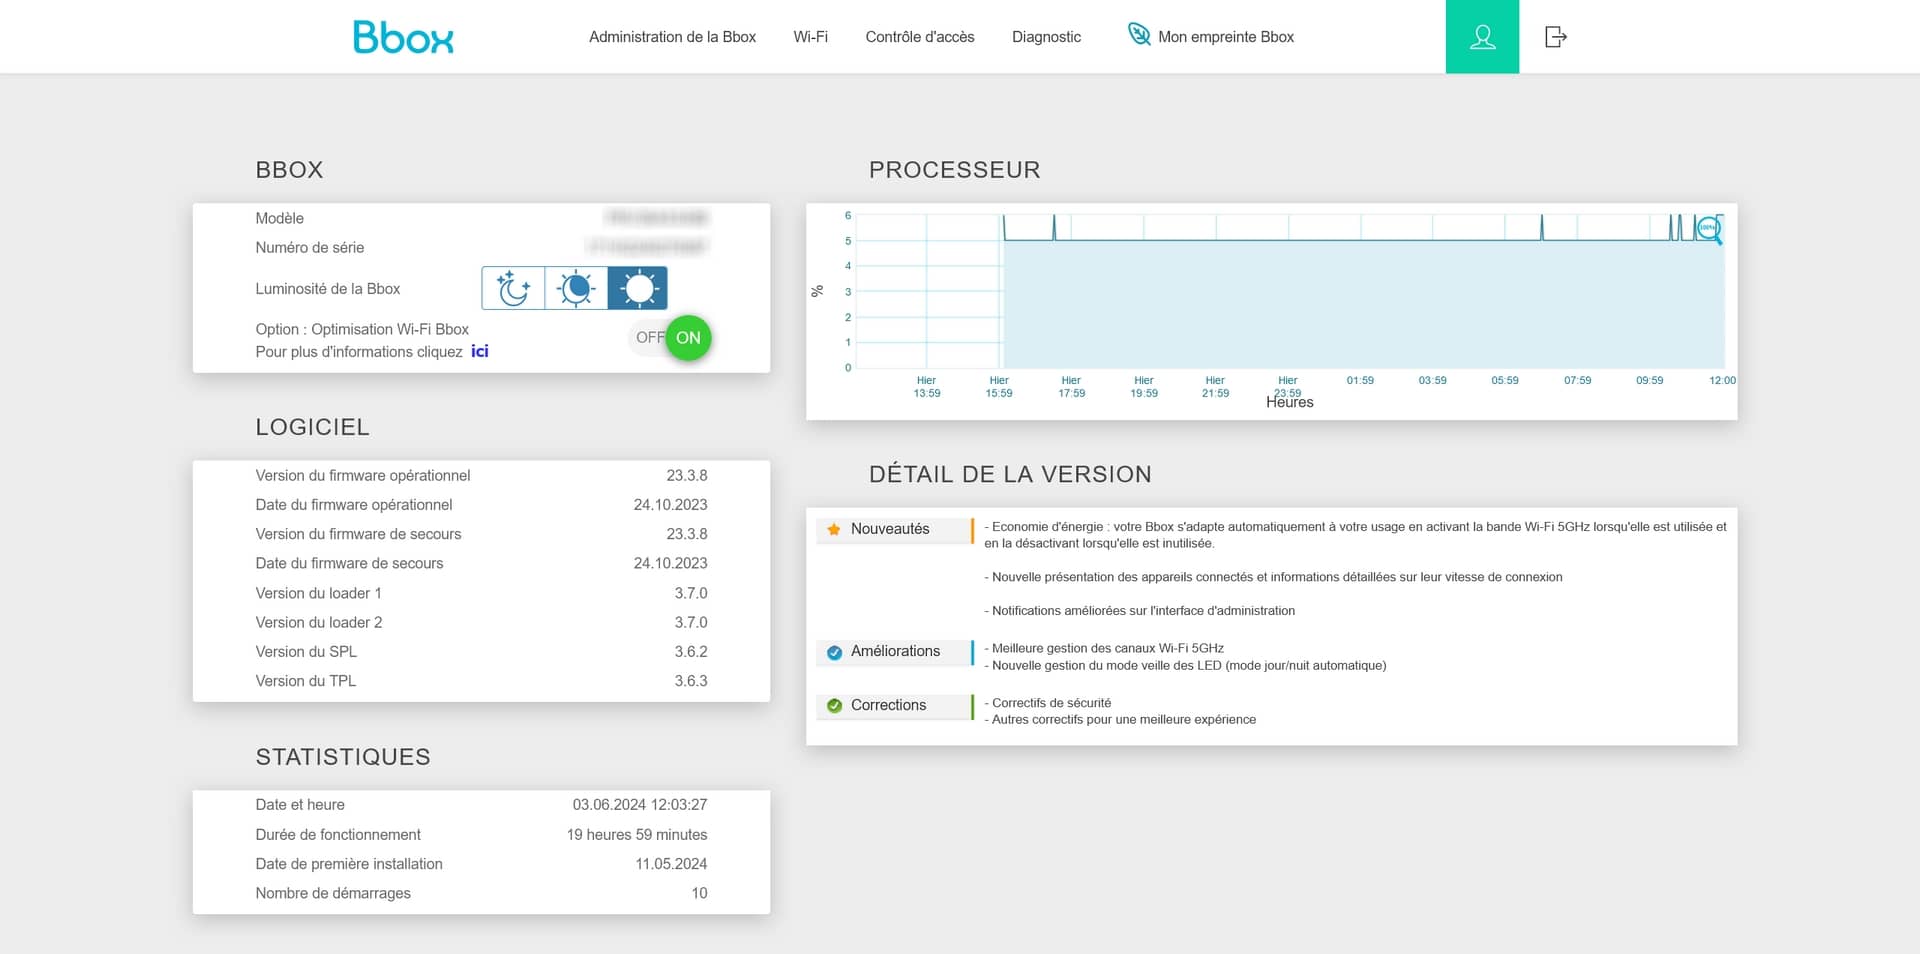The height and width of the screenshot is (954, 1920).
Task: Click the green checkmark Corrections icon
Action: coord(834,706)
